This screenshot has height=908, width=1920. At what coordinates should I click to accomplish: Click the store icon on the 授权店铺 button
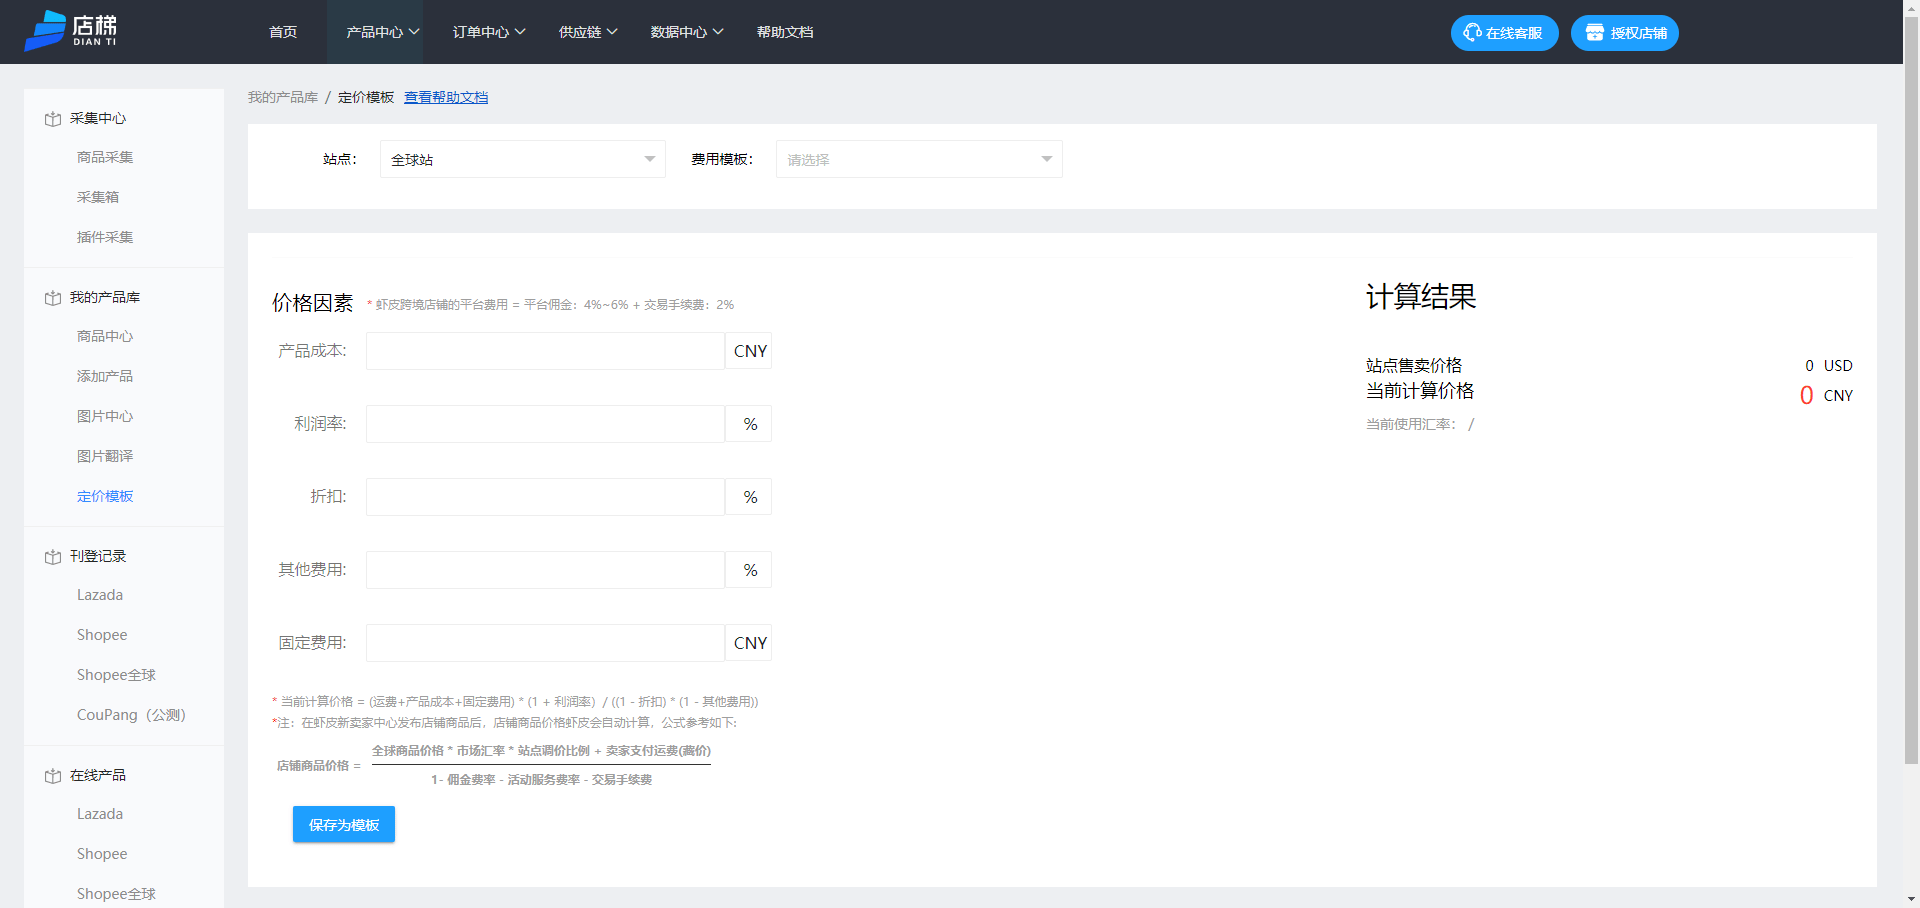(1594, 32)
